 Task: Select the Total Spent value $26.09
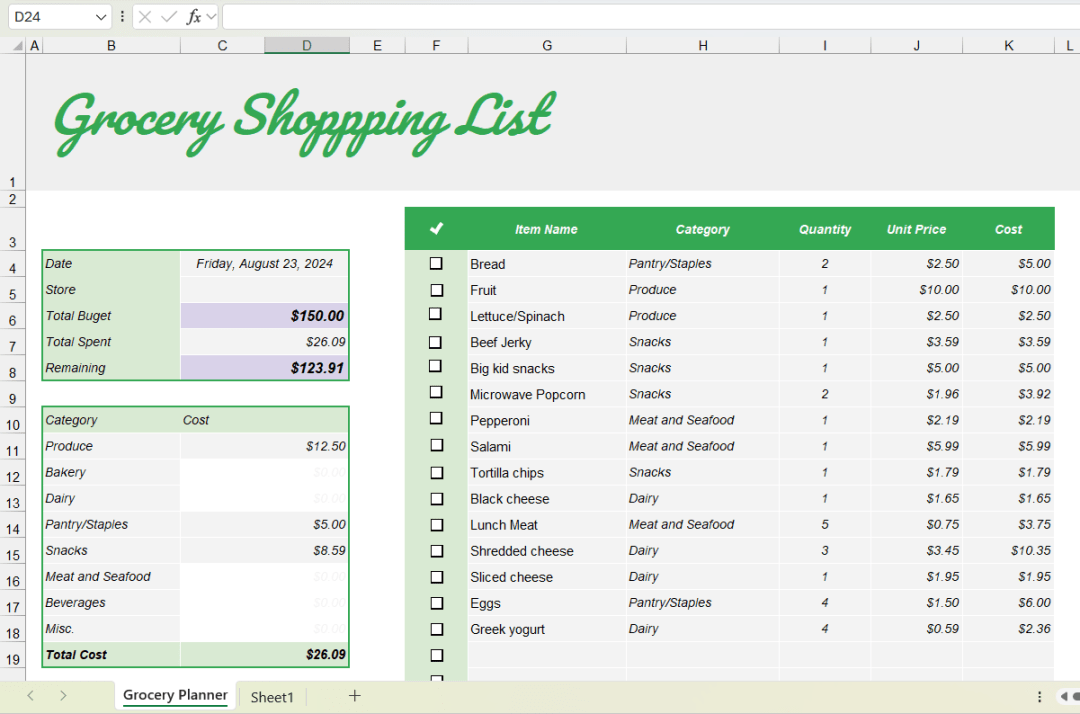click(264, 342)
